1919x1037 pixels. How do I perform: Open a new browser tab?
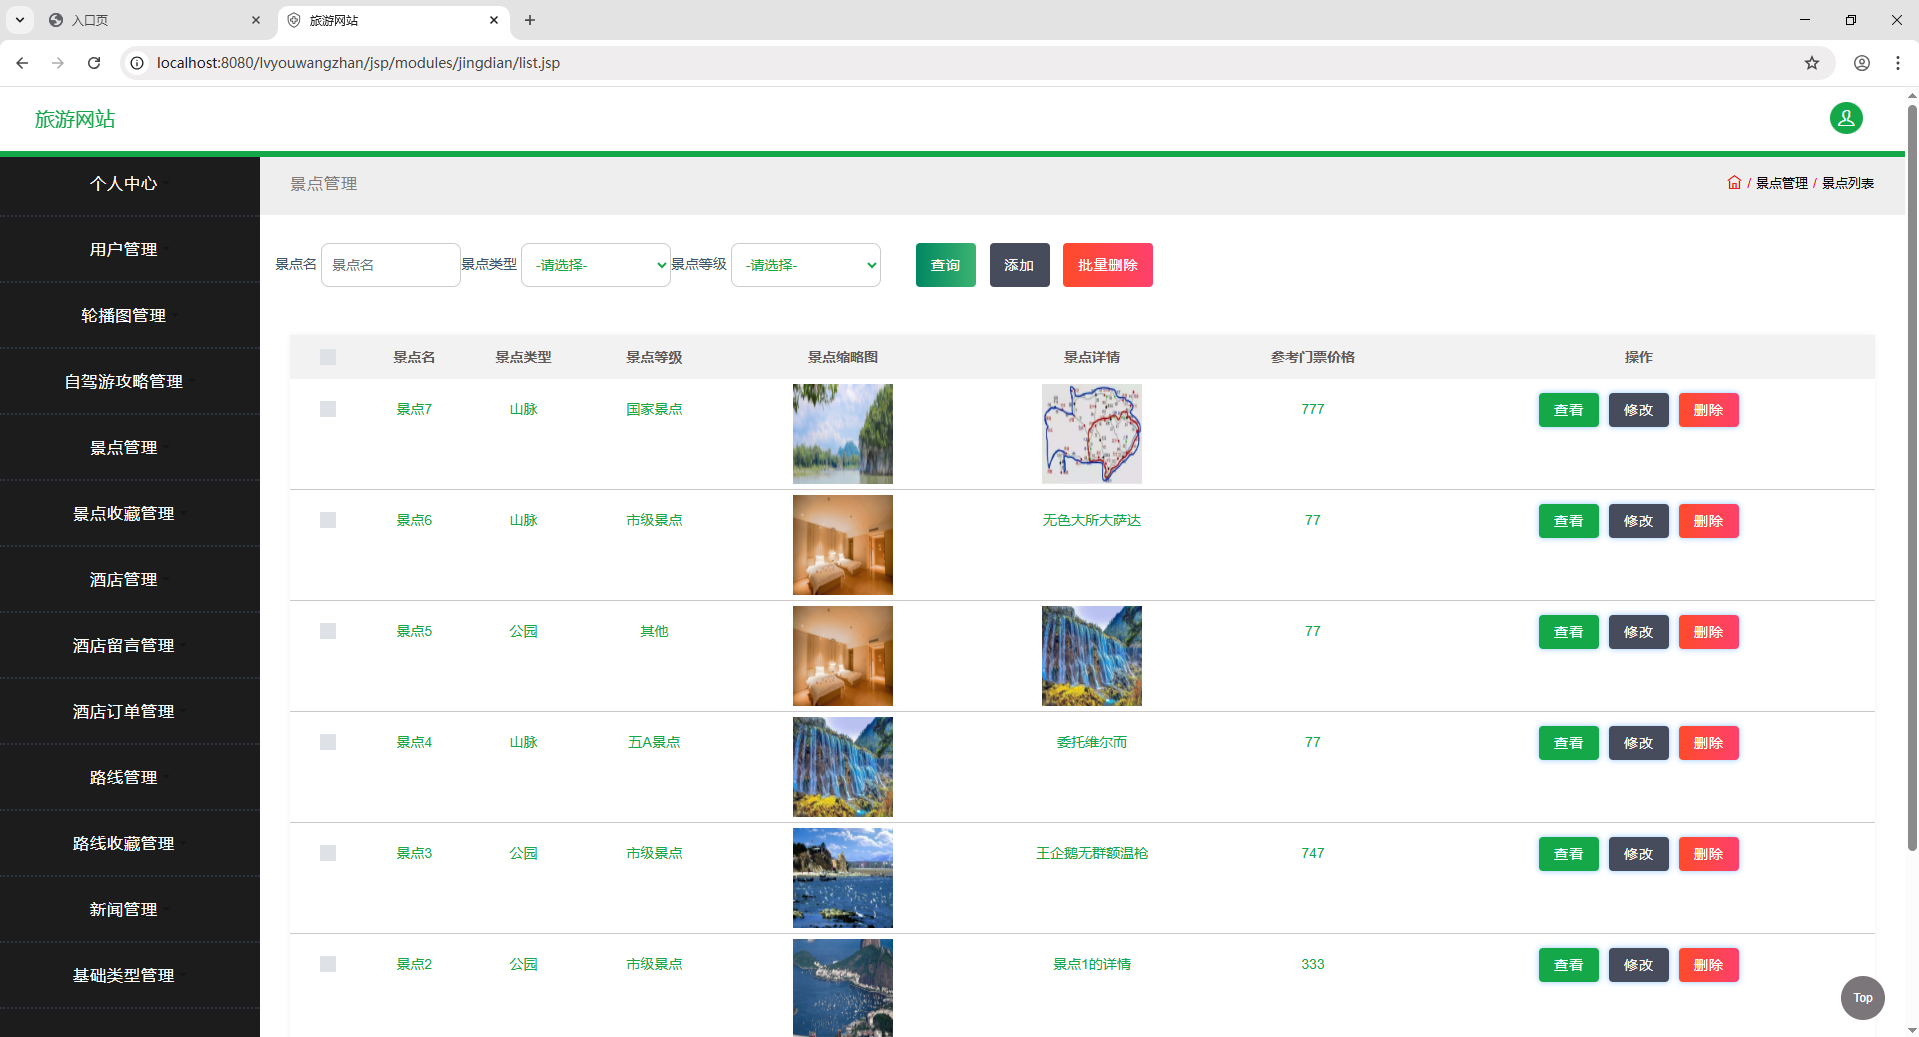coord(530,20)
